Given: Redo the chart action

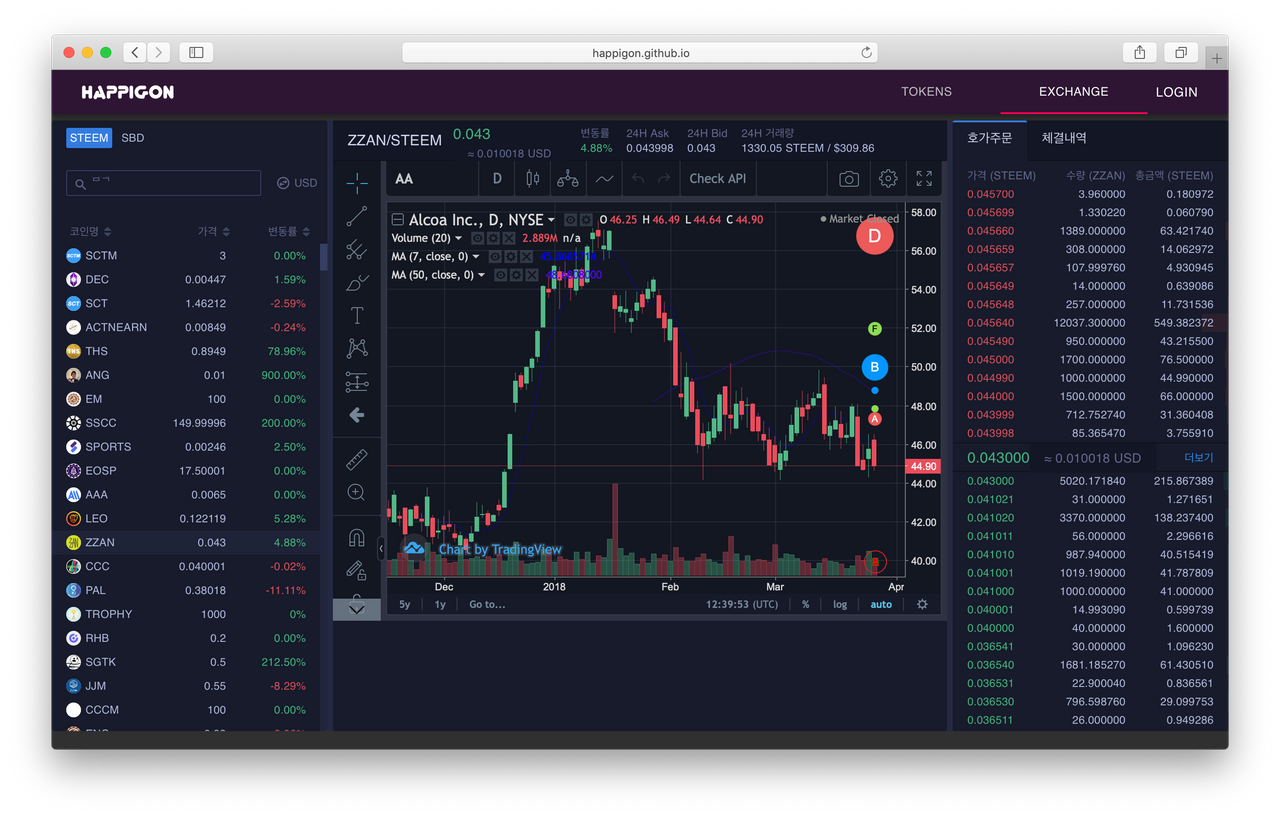Looking at the screenshot, I should [664, 179].
